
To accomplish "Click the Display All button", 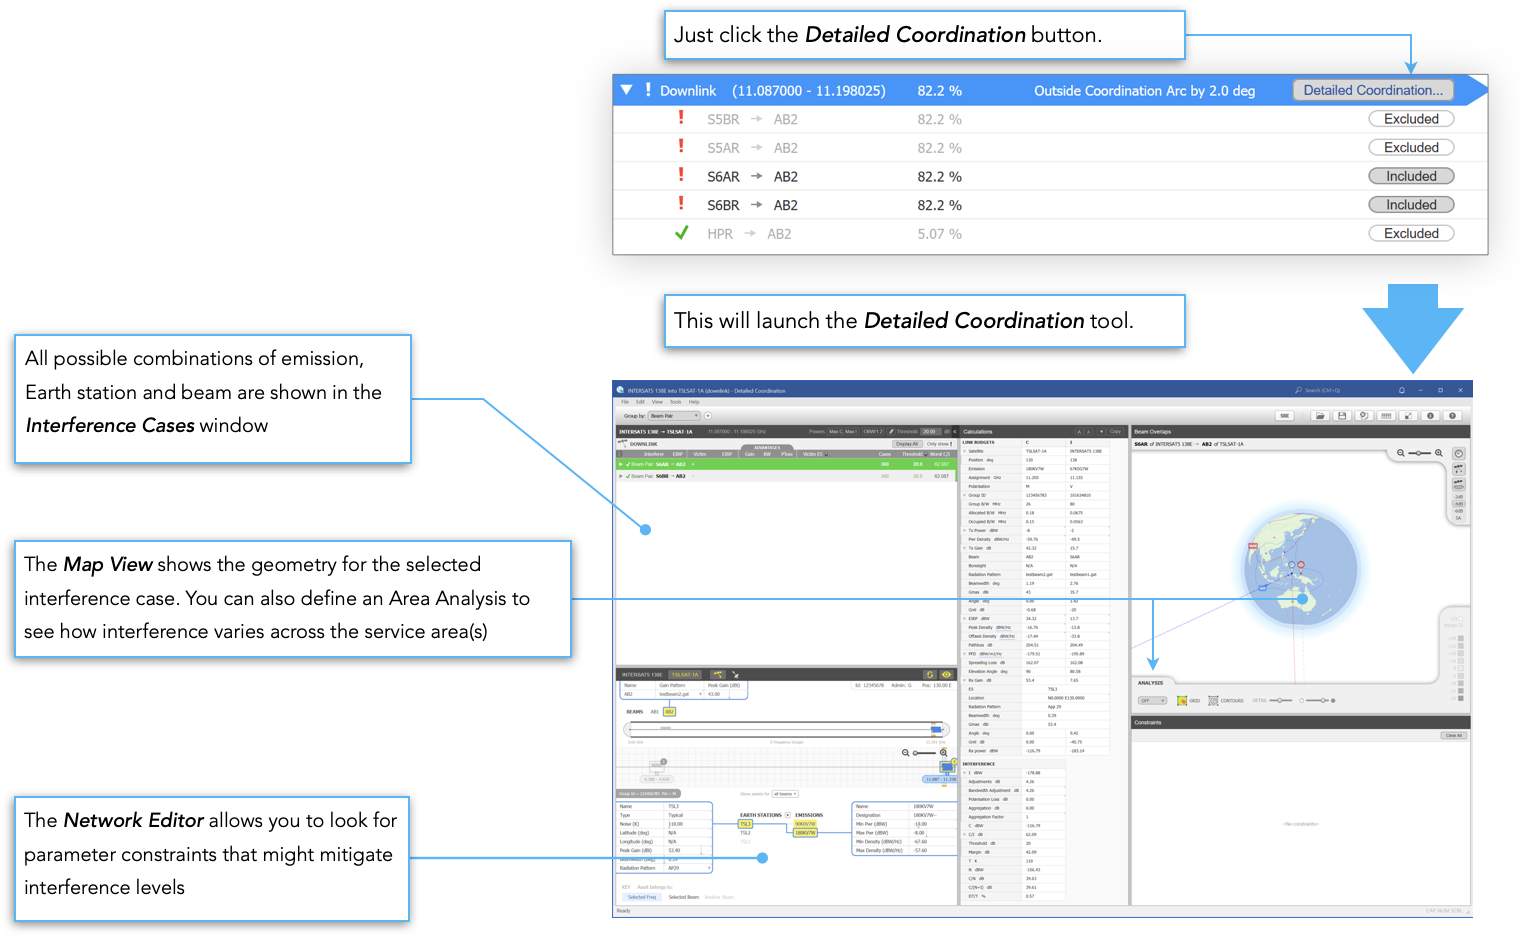I will (x=907, y=444).
